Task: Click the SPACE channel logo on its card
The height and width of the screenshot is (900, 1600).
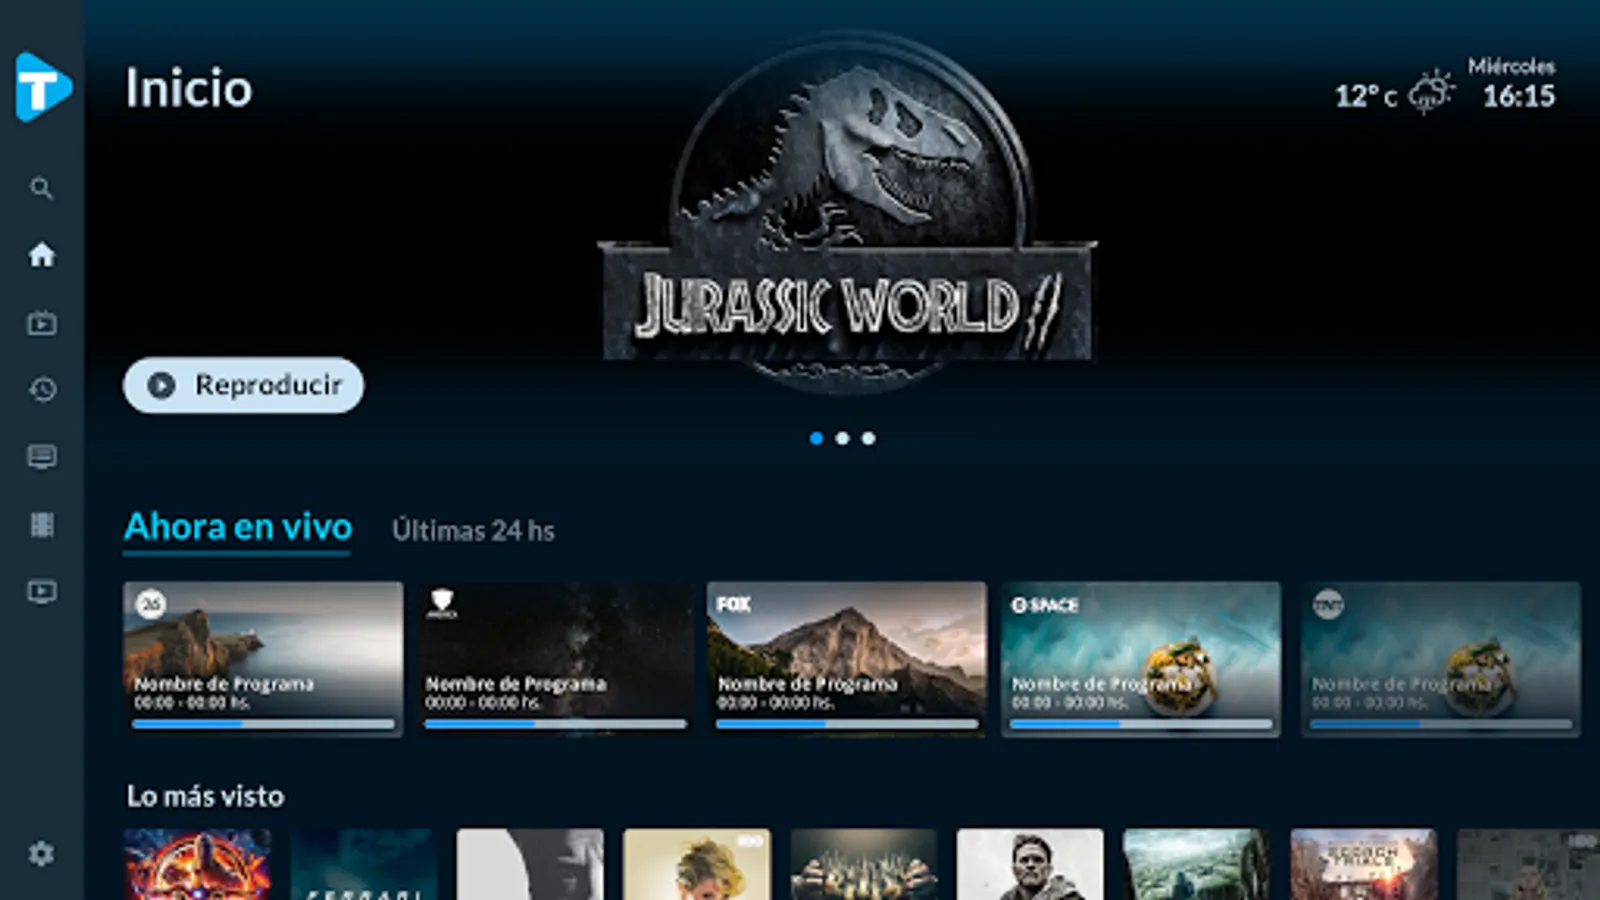Action: pos(1045,605)
